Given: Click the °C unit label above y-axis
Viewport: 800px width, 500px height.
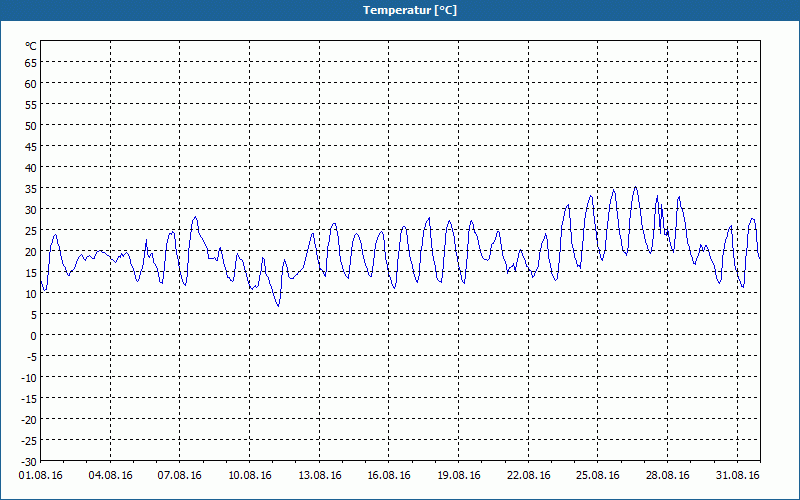Looking at the screenshot, I should point(31,46).
